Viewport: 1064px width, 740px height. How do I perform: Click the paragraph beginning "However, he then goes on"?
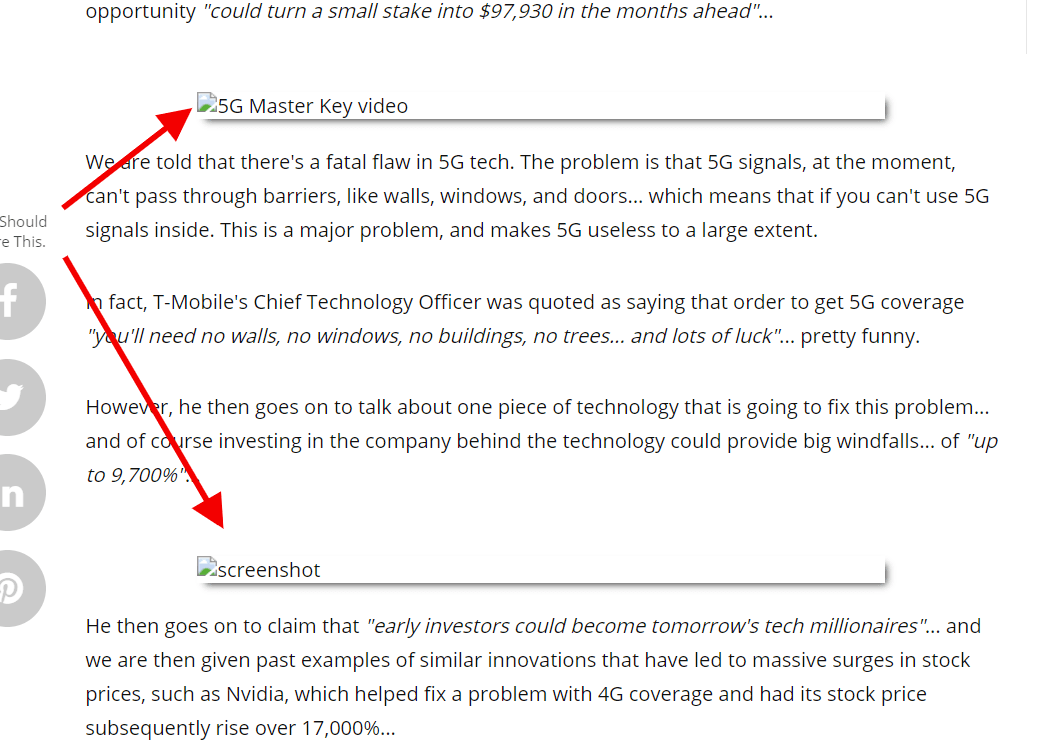pyautogui.click(x=542, y=441)
